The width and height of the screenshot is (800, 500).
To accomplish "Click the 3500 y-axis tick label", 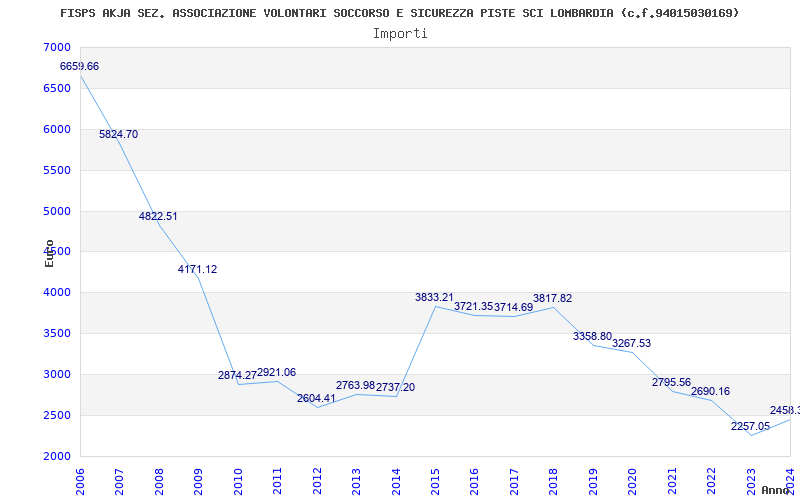I will click(57, 333).
